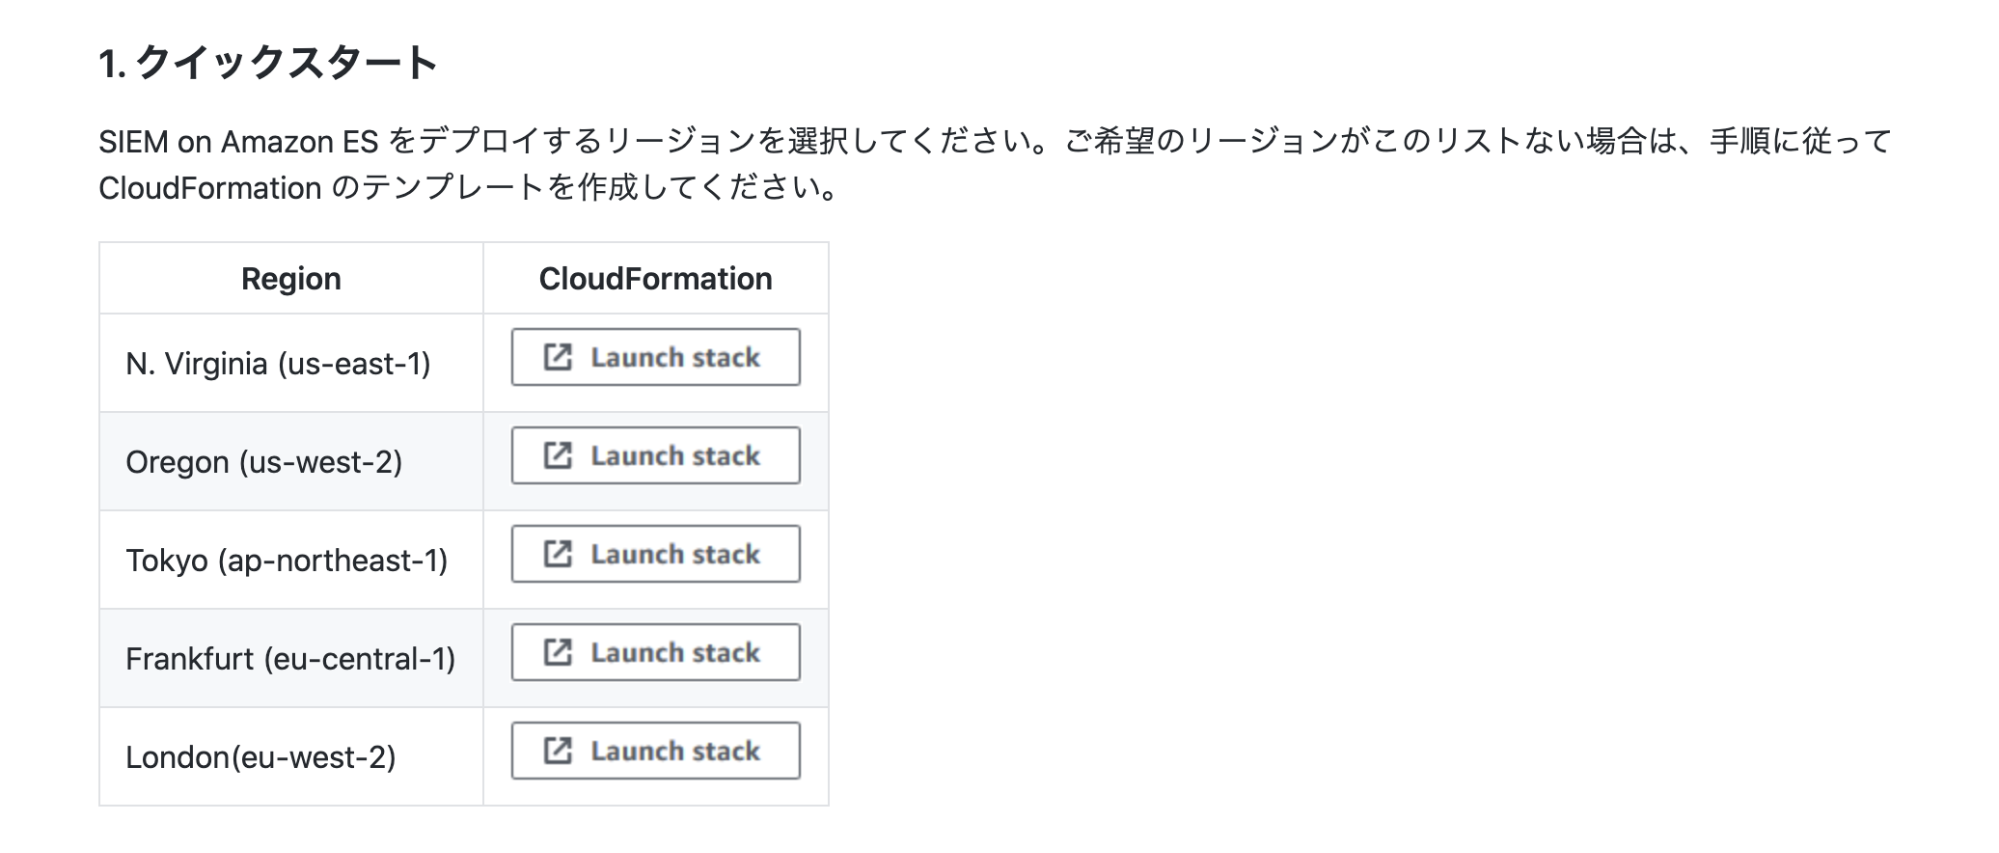This screenshot has height=853, width=1999.
Task: Select the CloudFormation column header
Action: 656,278
